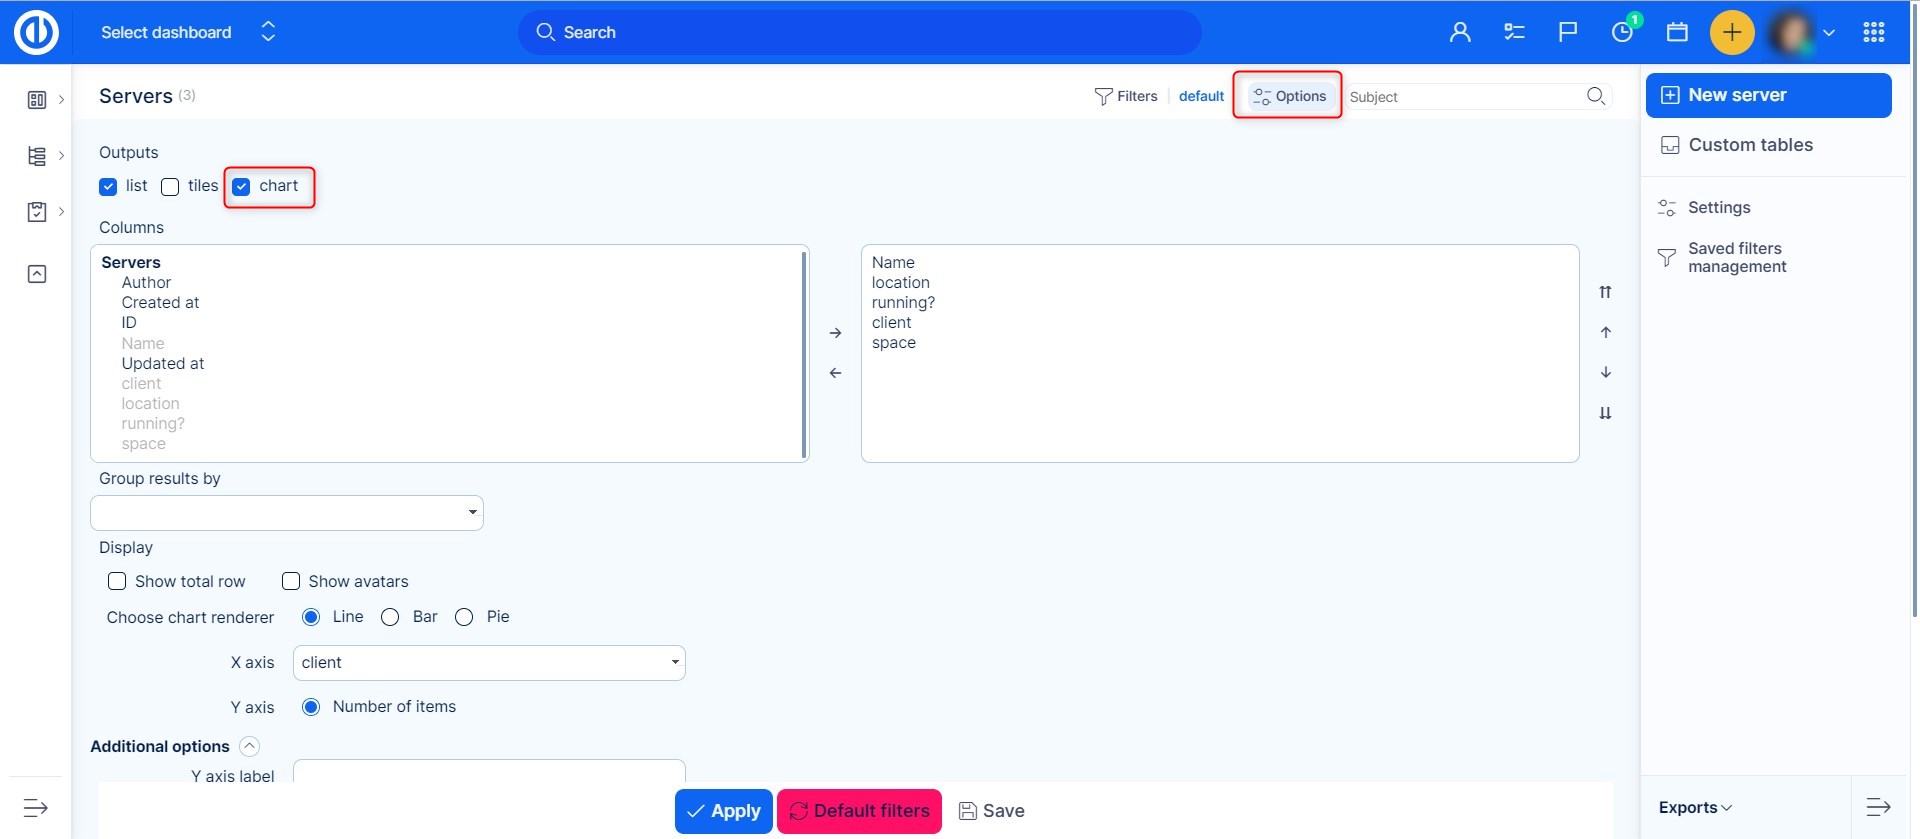The height and width of the screenshot is (839, 1920).
Task: Open the apps grid menu icon
Action: click(x=1874, y=32)
